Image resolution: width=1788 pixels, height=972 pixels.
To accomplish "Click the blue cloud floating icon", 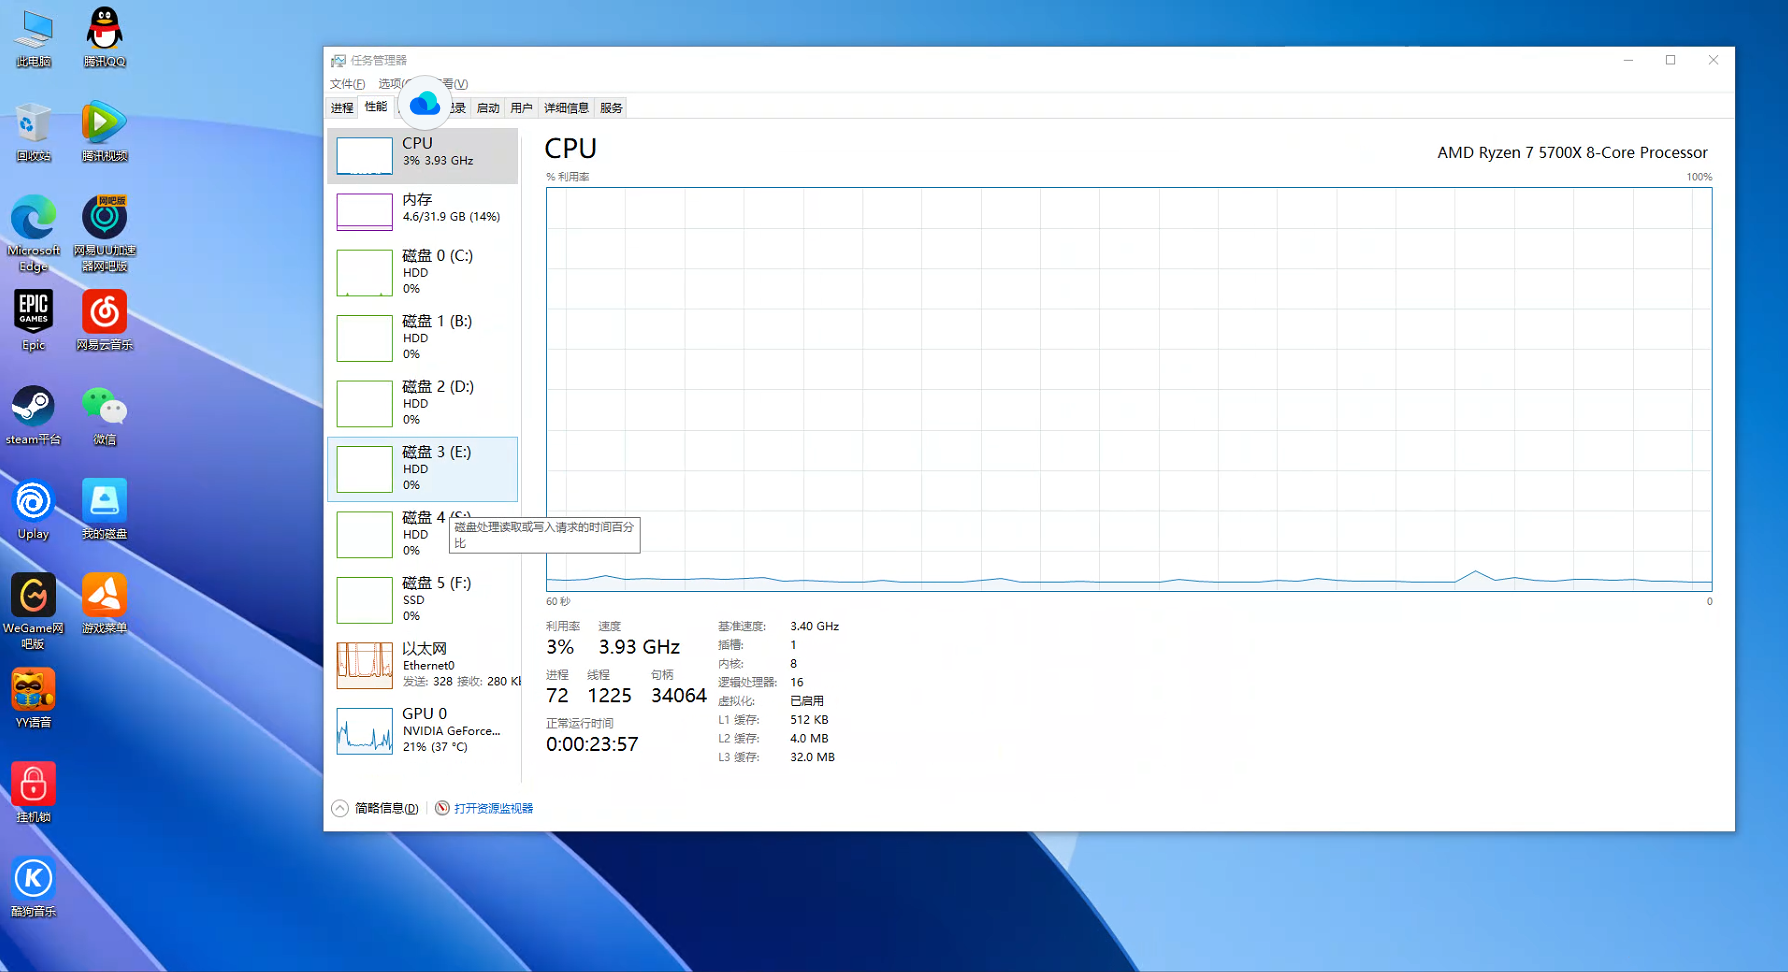I will (x=424, y=103).
